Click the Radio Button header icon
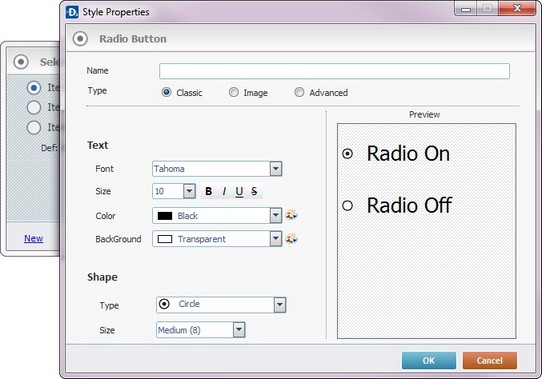The image size is (542, 379). point(80,39)
